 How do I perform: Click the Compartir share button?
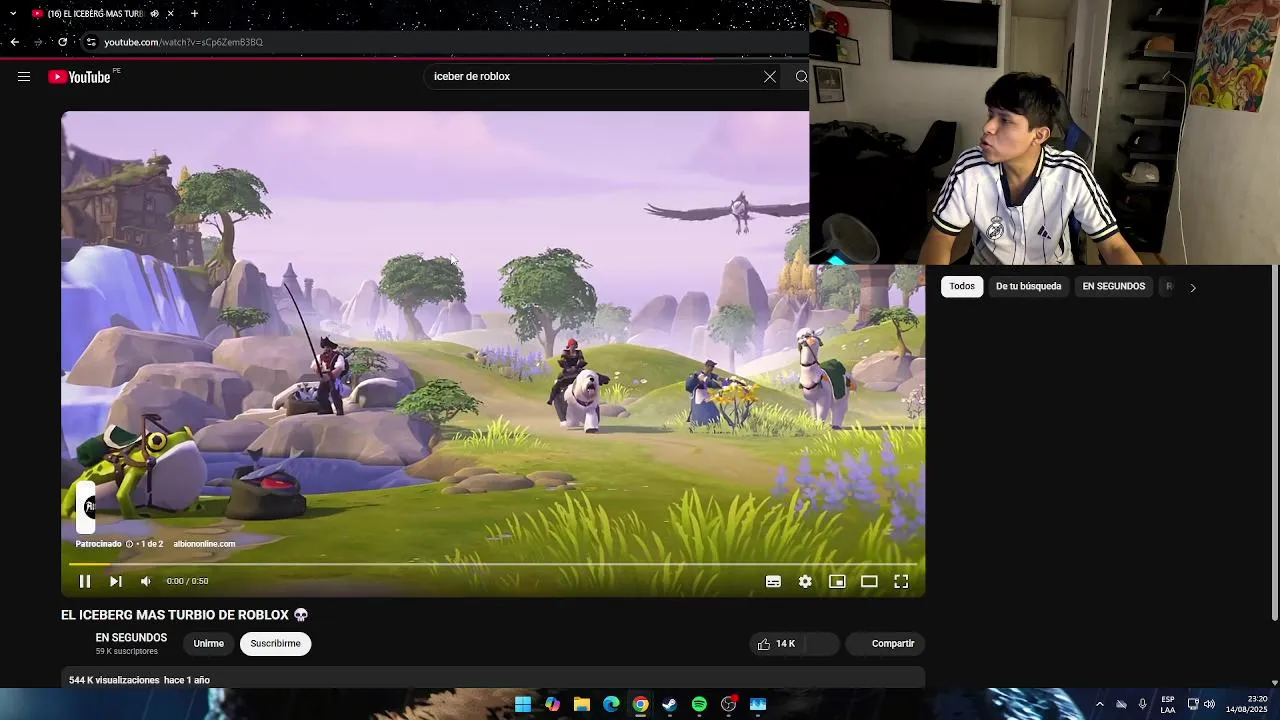point(885,644)
